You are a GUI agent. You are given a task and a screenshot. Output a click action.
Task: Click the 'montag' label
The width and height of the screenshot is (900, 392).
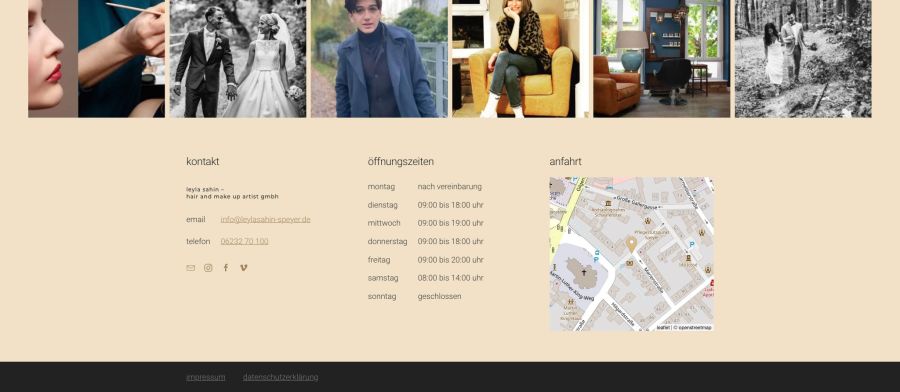point(381,187)
